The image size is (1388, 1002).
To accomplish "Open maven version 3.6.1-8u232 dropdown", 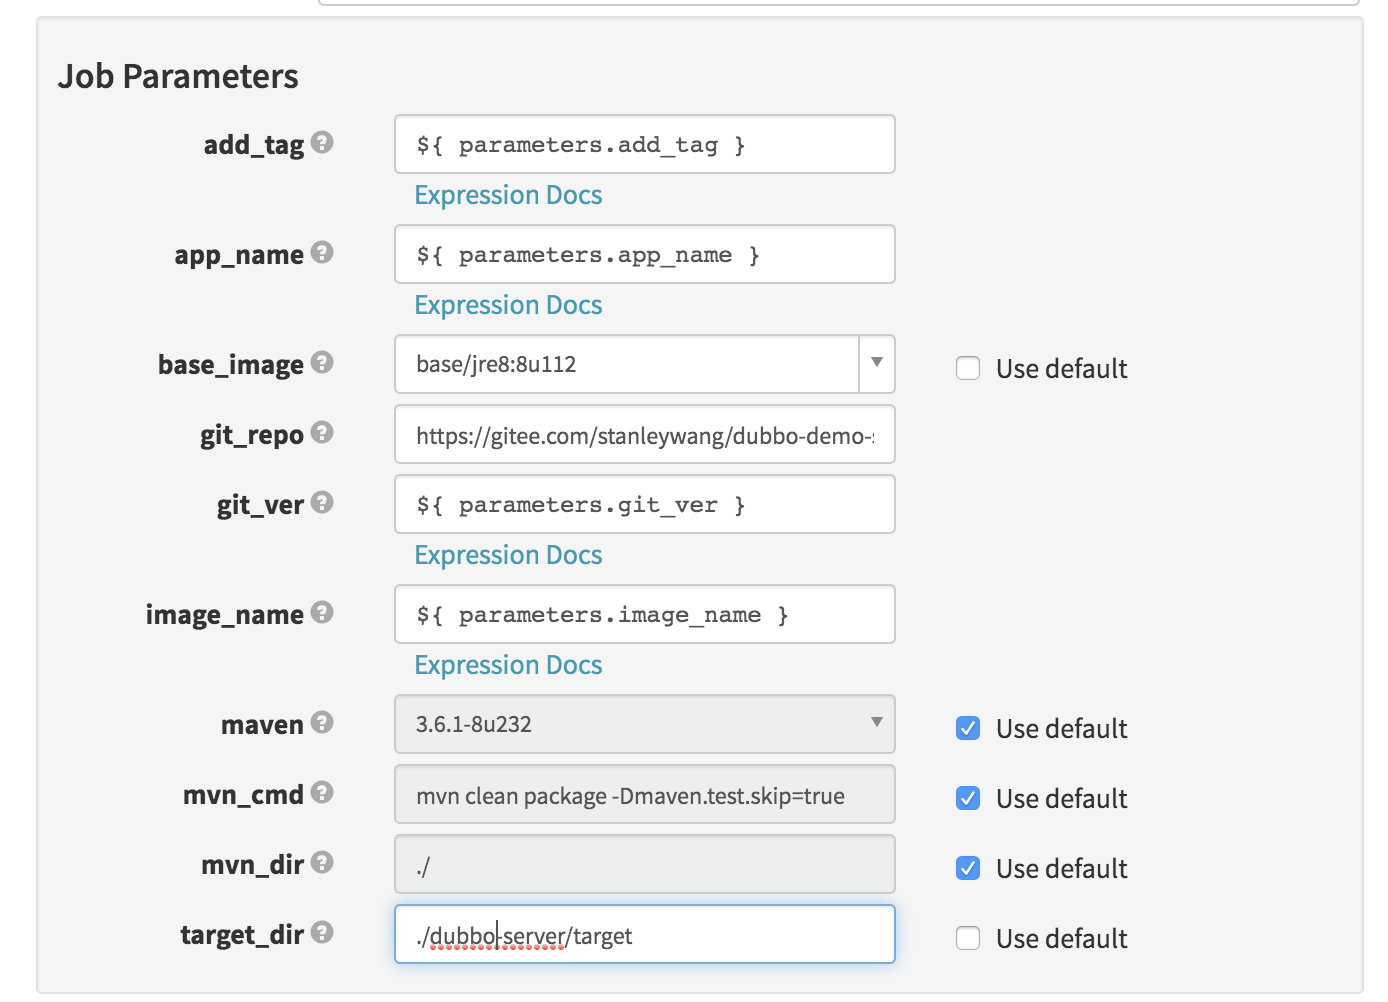I will pyautogui.click(x=645, y=724).
